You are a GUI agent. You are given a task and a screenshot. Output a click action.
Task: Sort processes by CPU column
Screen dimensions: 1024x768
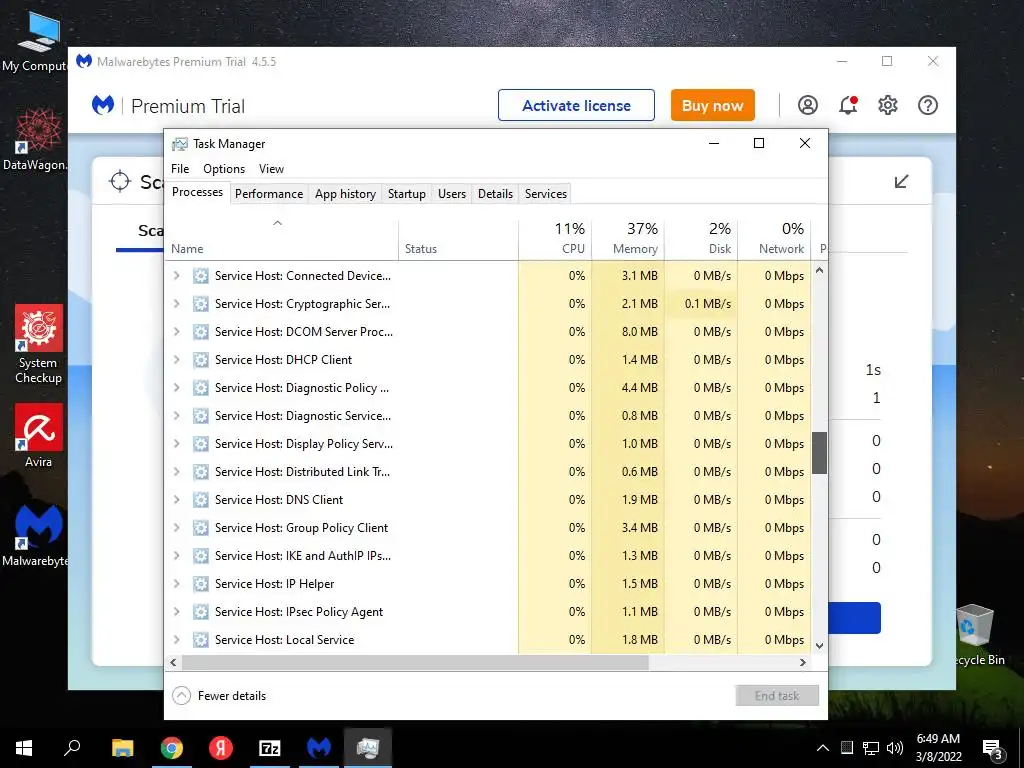555,240
